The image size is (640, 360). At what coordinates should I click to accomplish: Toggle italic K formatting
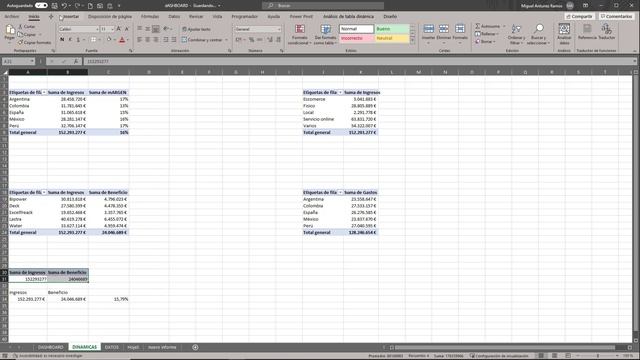pos(70,40)
